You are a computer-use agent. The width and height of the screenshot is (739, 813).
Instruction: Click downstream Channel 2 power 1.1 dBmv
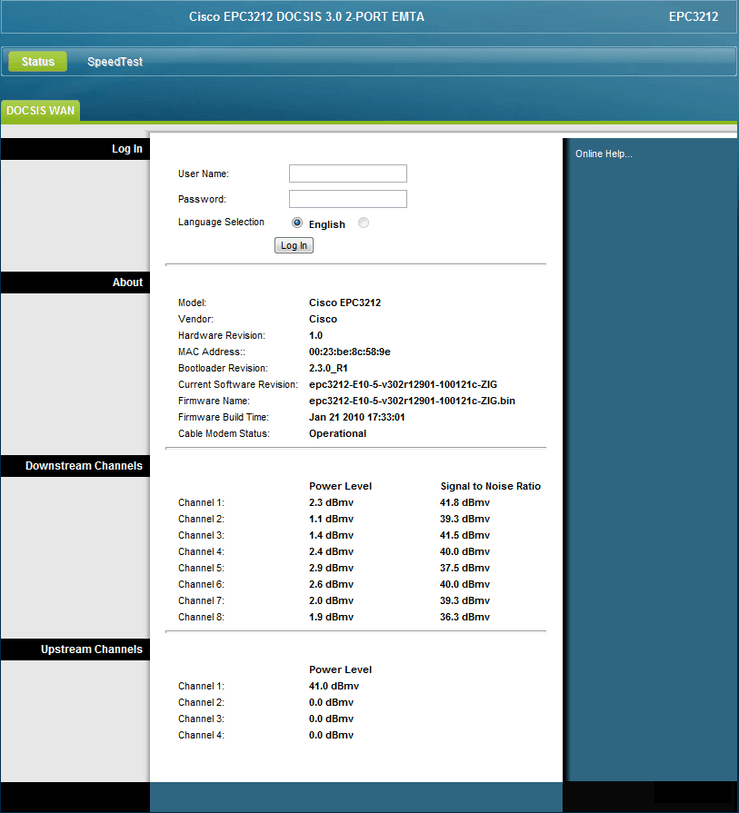pyautogui.click(x=331, y=519)
